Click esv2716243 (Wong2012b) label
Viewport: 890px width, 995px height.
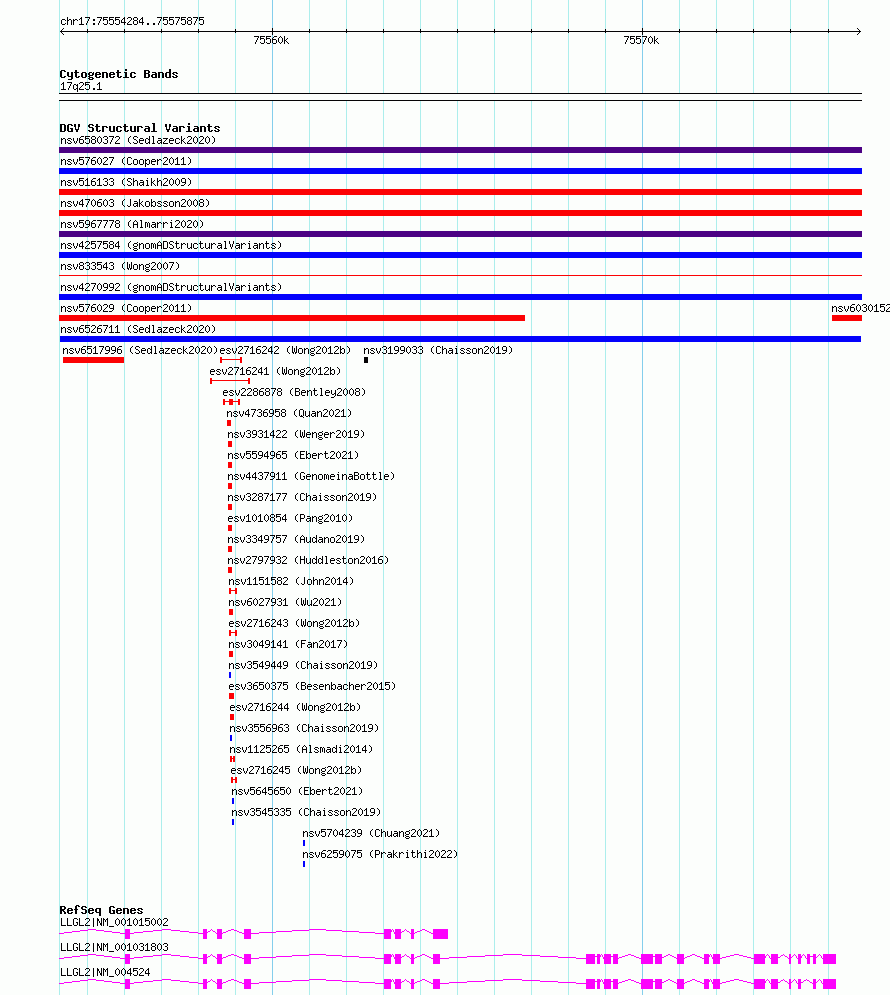pyautogui.click(x=294, y=623)
